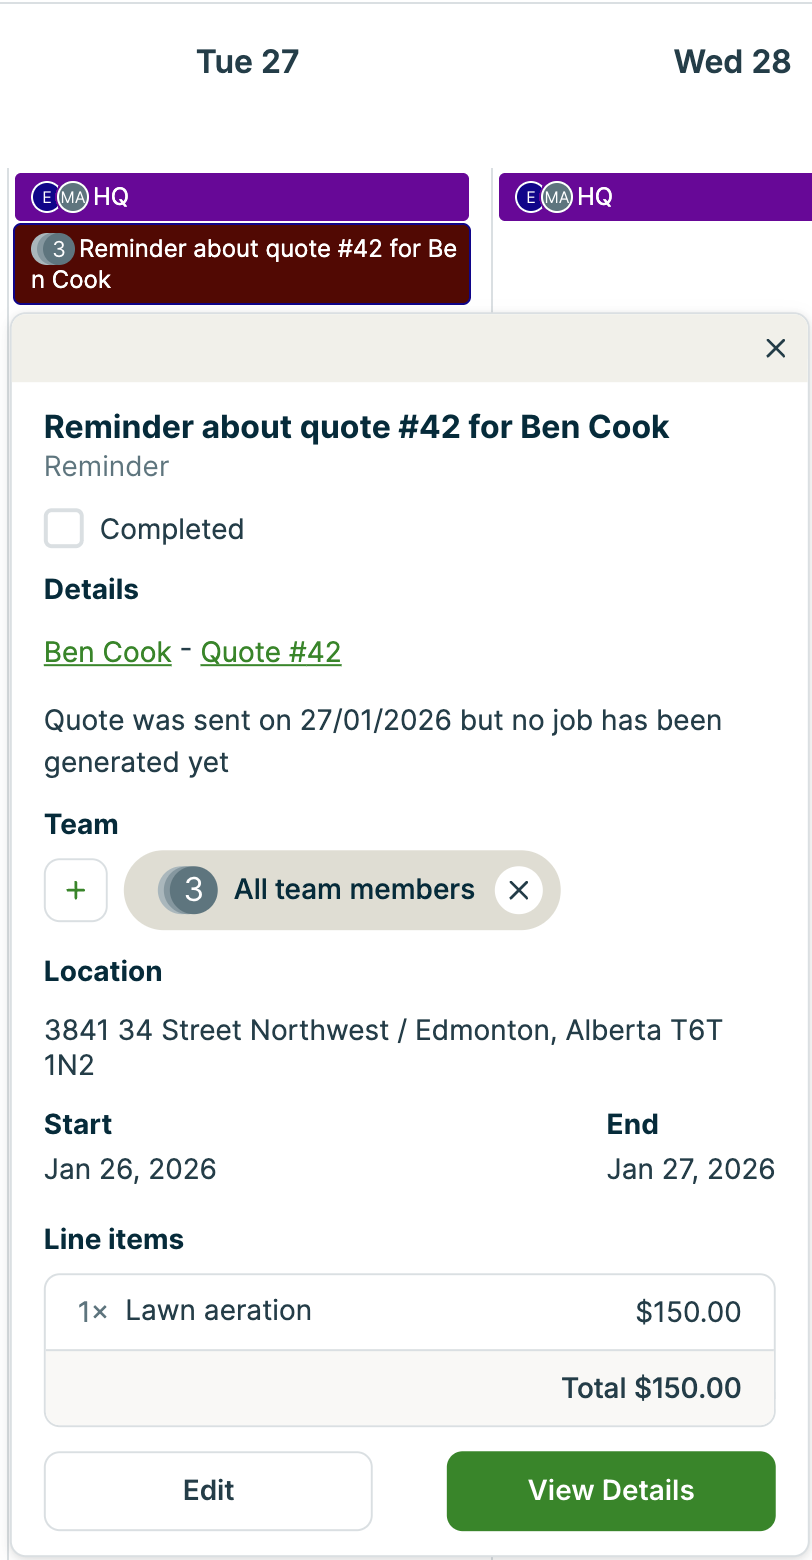Click the 3 team members avatar in the chip
The width and height of the screenshot is (812, 1560).
point(190,890)
